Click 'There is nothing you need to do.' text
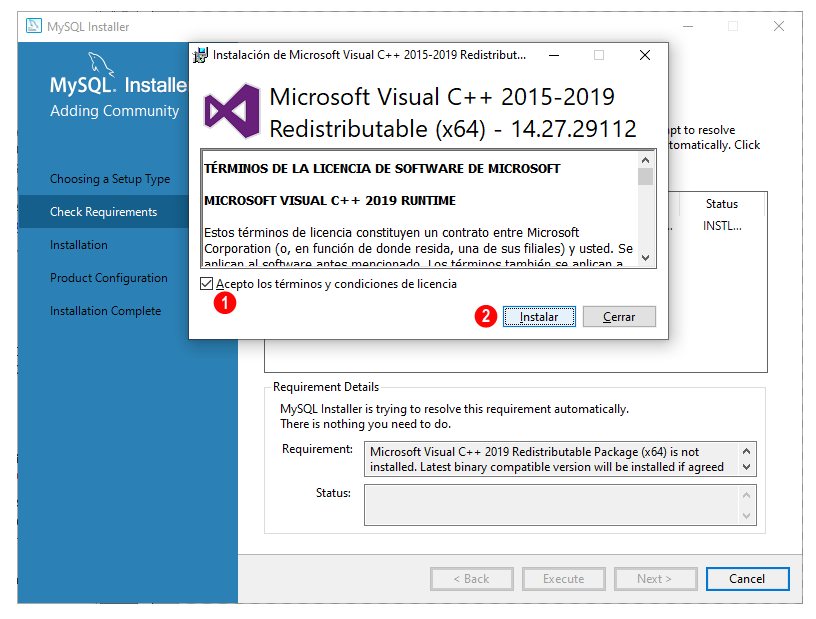The image size is (816, 619). point(365,424)
